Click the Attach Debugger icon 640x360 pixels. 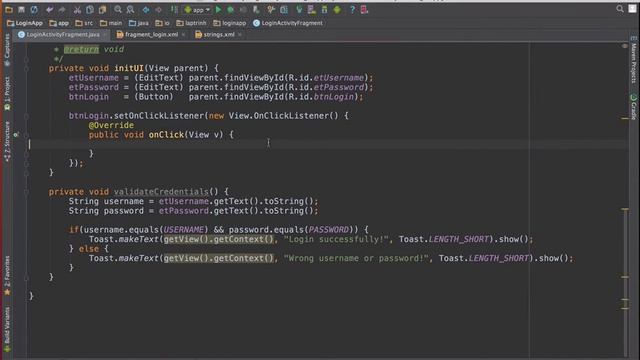pyautogui.click(x=256, y=9)
